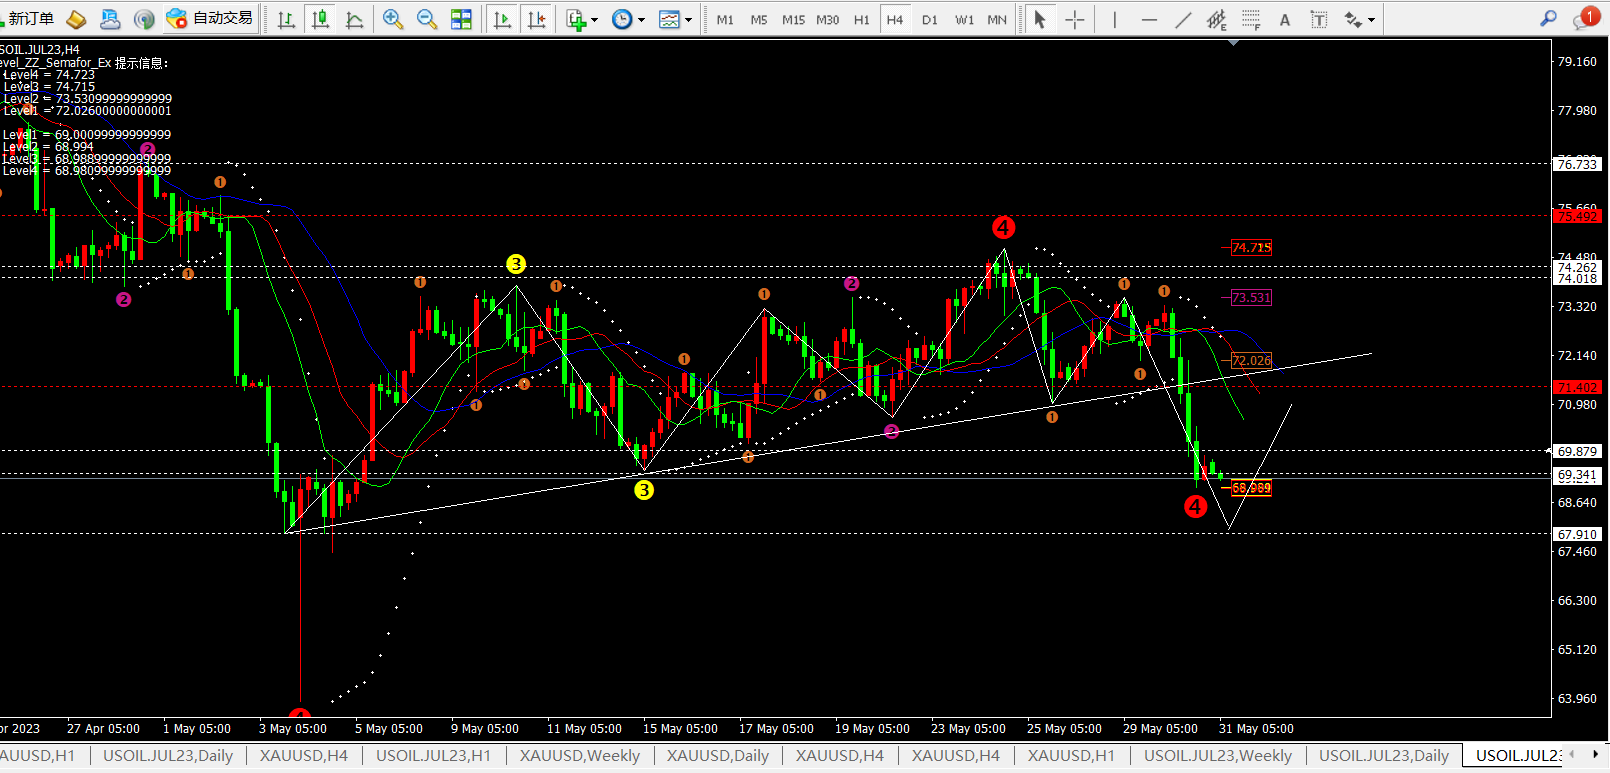Zoom in on the chart

pyautogui.click(x=393, y=19)
